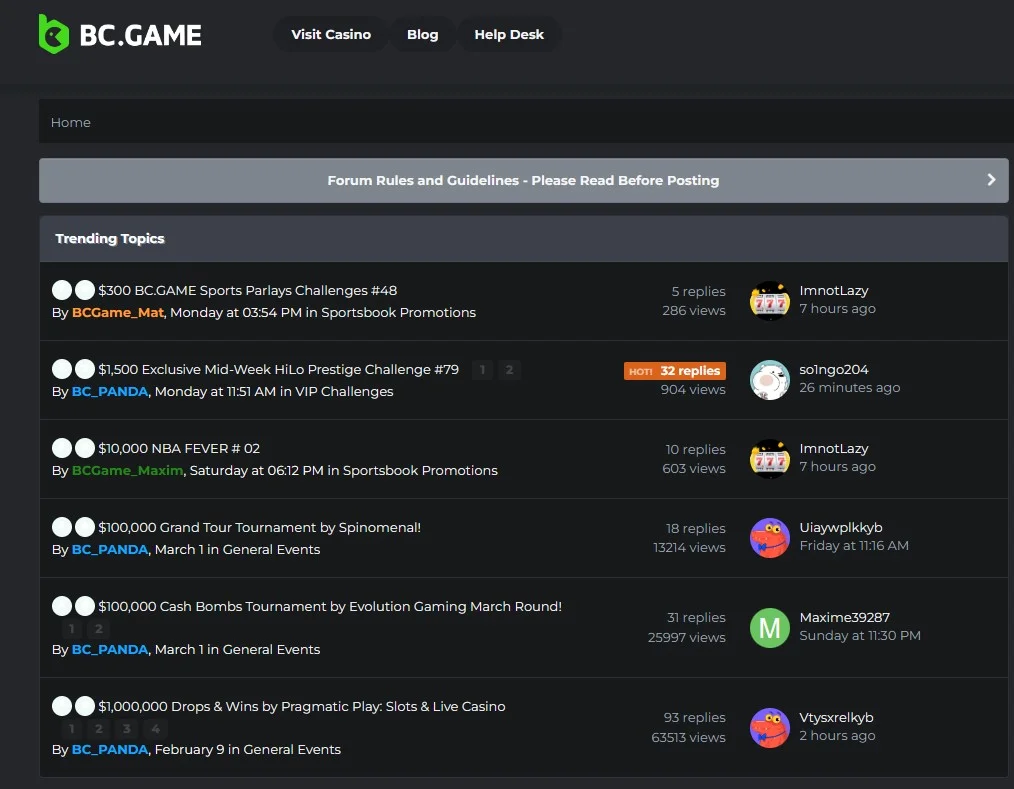Go to page 2 of Drops & Wins topic

(x=98, y=729)
